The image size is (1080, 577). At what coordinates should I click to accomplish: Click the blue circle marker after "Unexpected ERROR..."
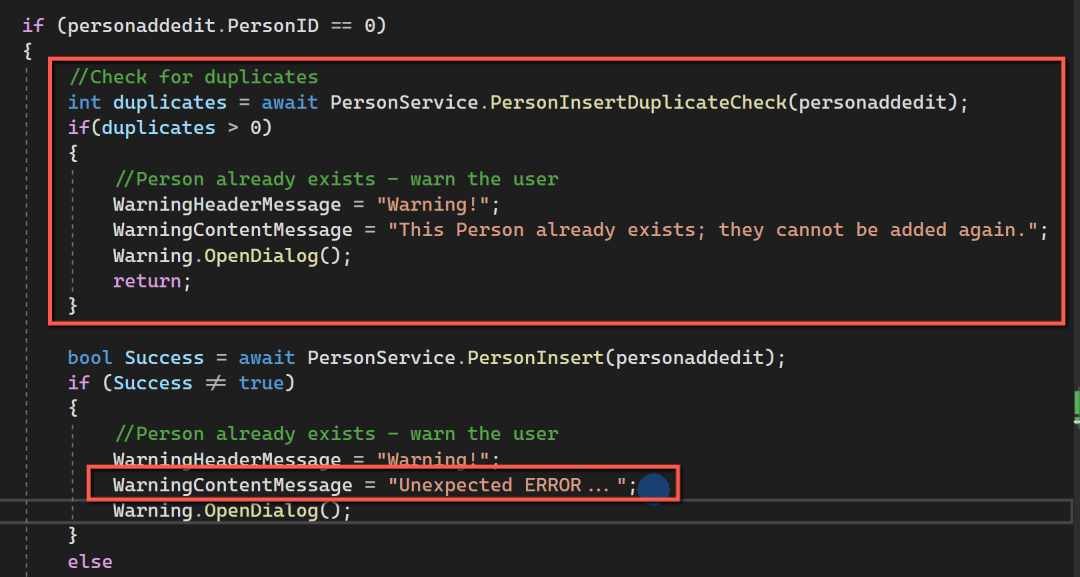point(653,489)
